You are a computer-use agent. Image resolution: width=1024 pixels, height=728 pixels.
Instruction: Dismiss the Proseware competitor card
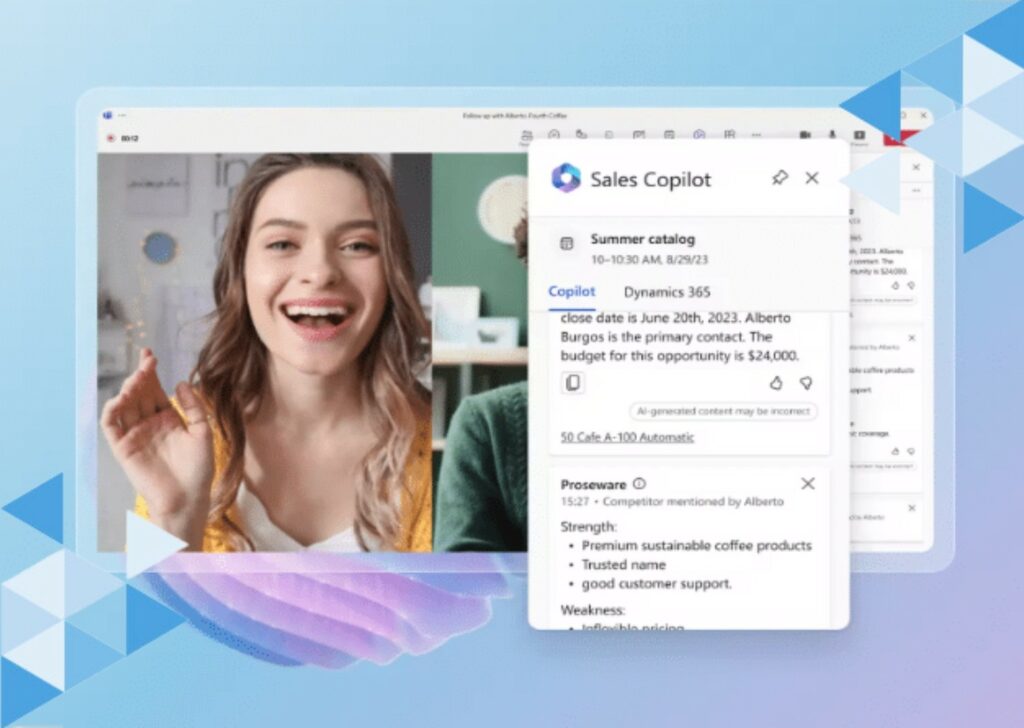[x=808, y=483]
